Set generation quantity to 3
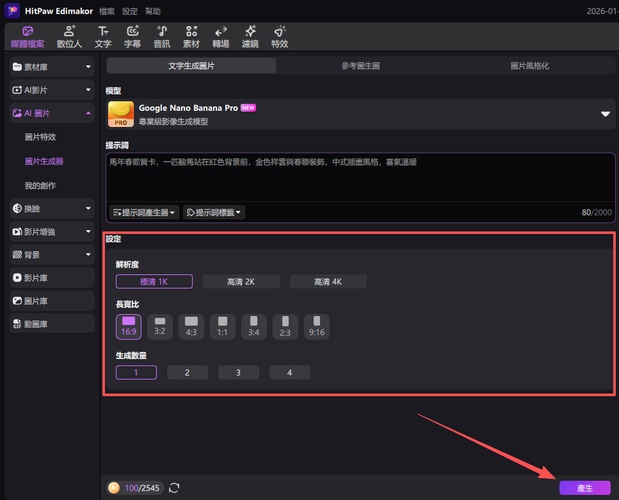 point(238,373)
